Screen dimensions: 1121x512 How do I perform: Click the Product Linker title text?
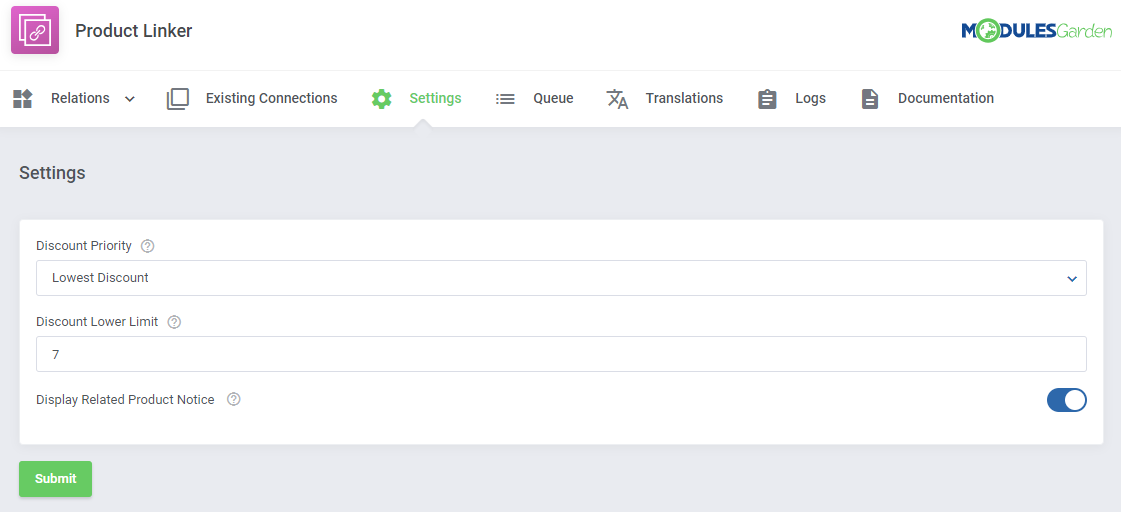coord(134,31)
